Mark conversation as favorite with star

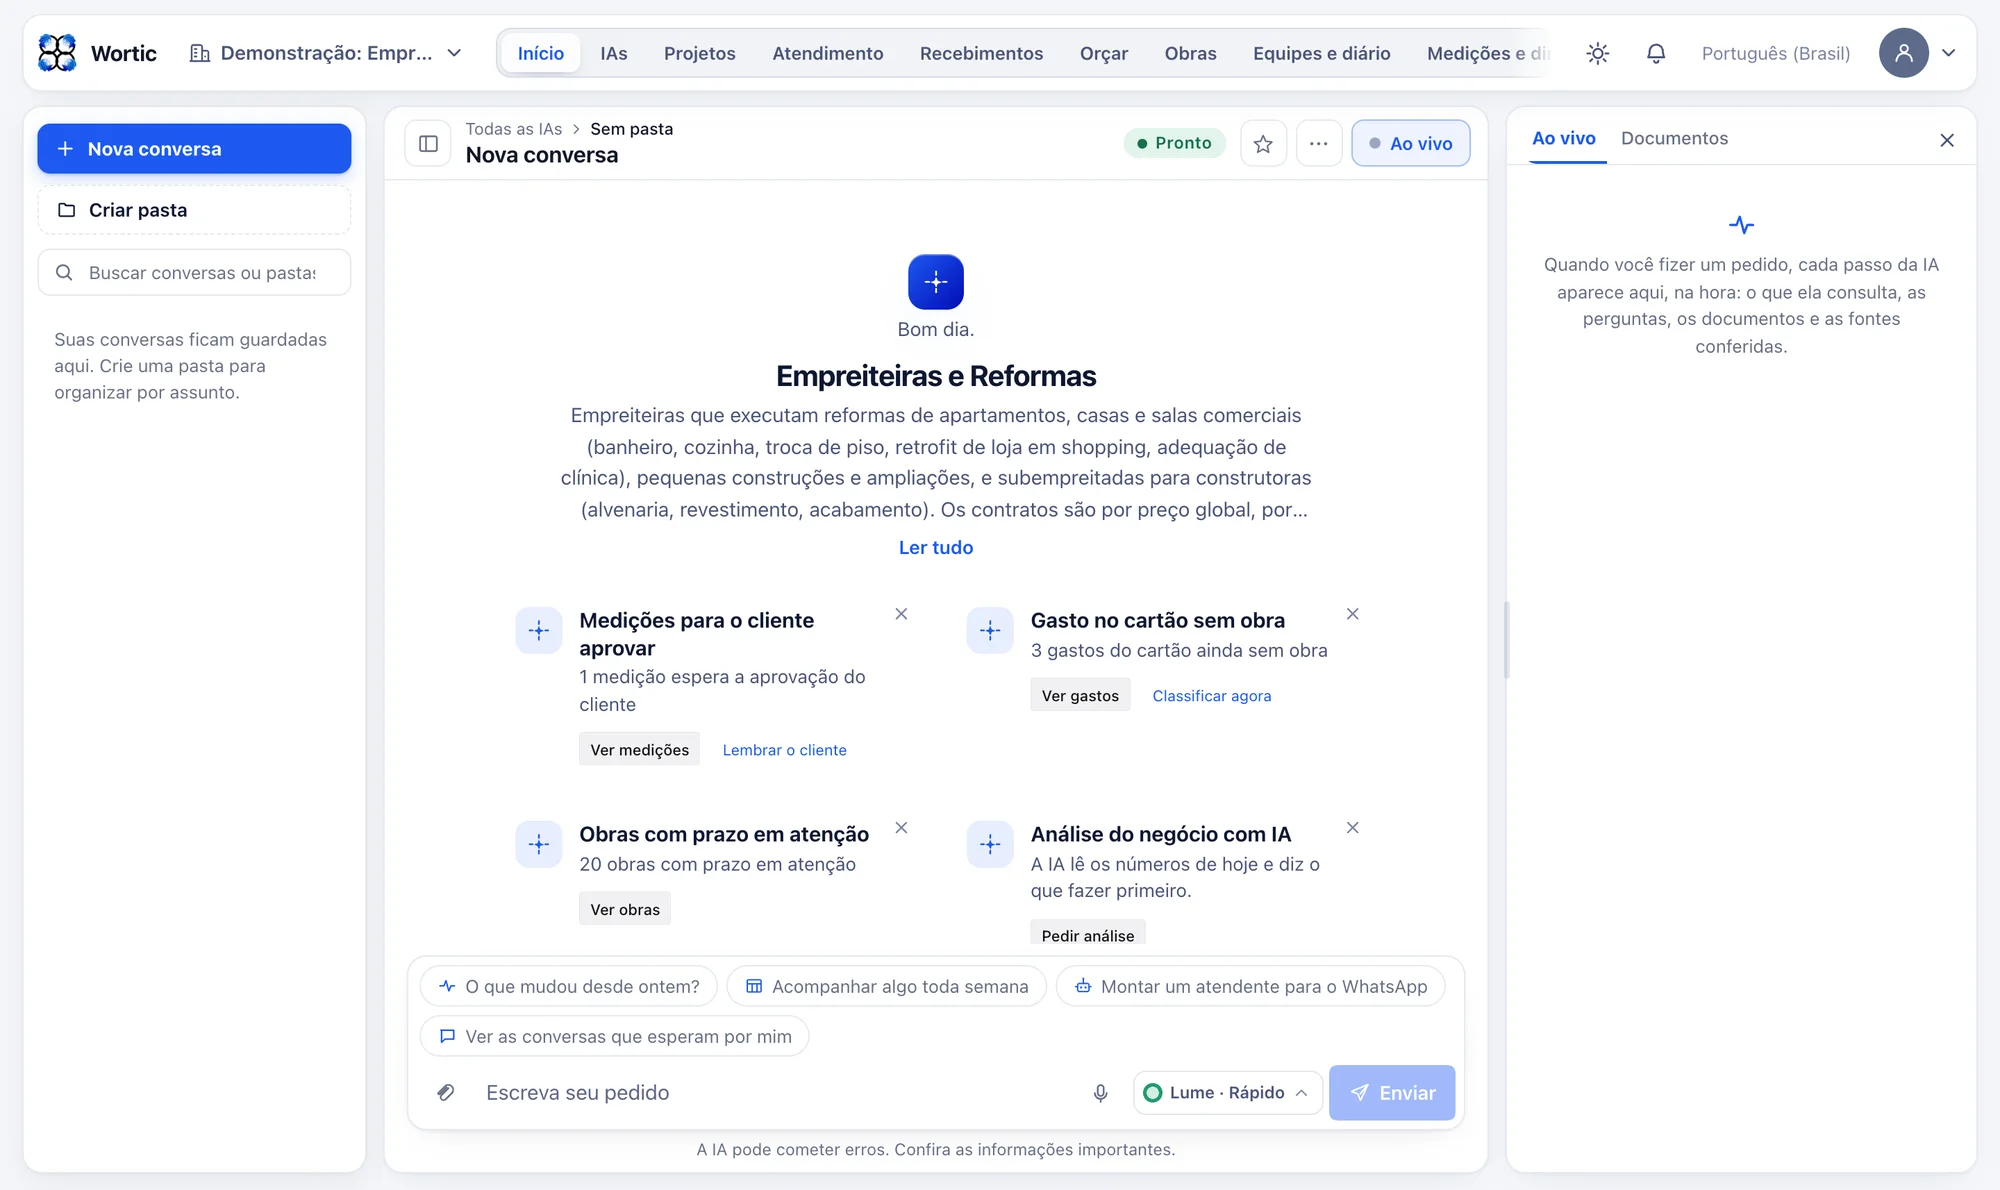coord(1263,143)
